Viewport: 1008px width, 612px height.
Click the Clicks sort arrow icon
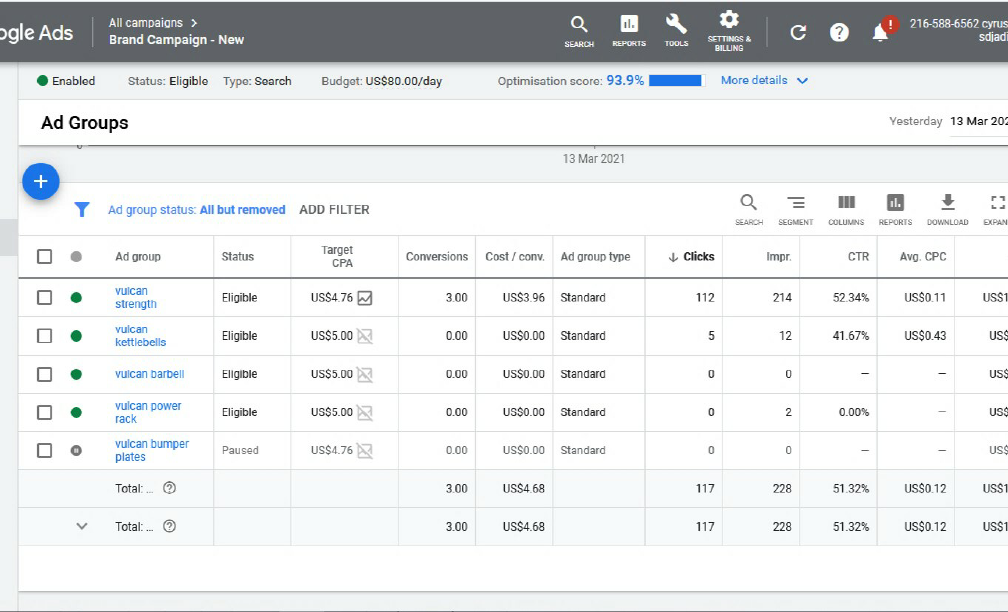tap(673, 257)
